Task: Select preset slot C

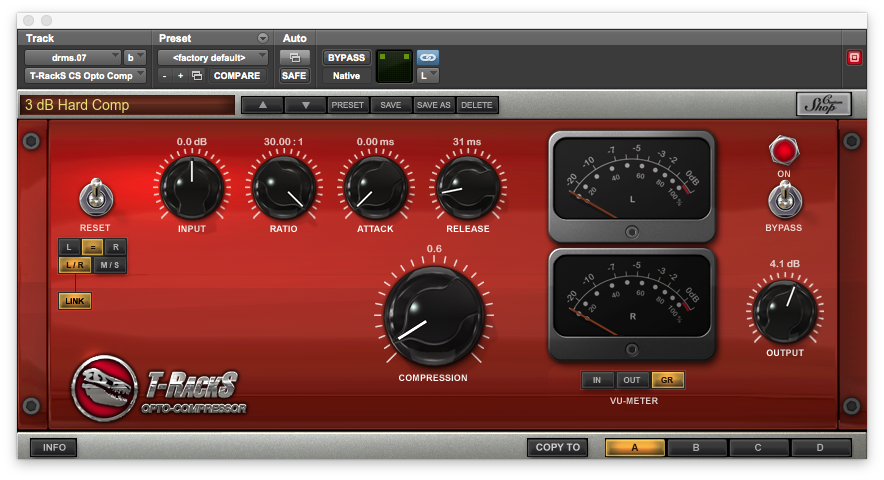Action: pyautogui.click(x=758, y=447)
